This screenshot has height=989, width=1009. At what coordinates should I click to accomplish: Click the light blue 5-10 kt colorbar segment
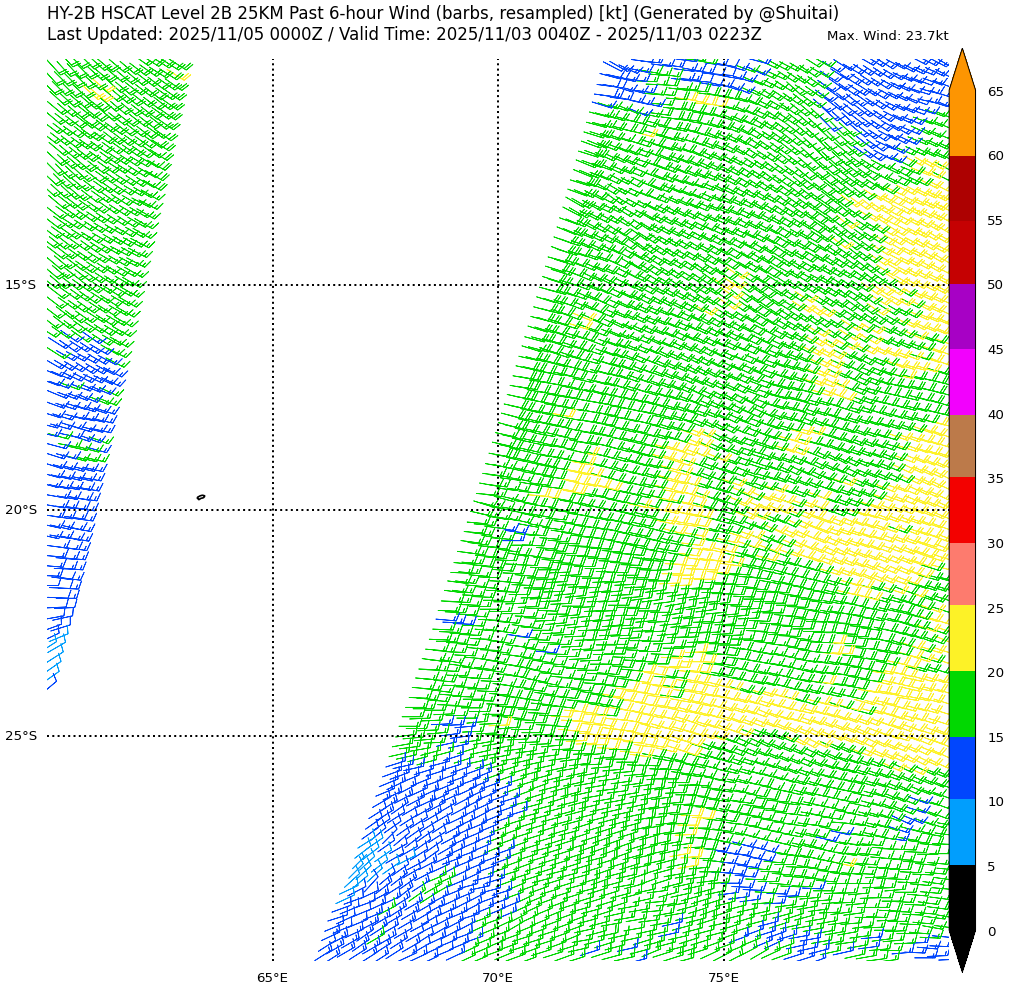[x=961, y=832]
